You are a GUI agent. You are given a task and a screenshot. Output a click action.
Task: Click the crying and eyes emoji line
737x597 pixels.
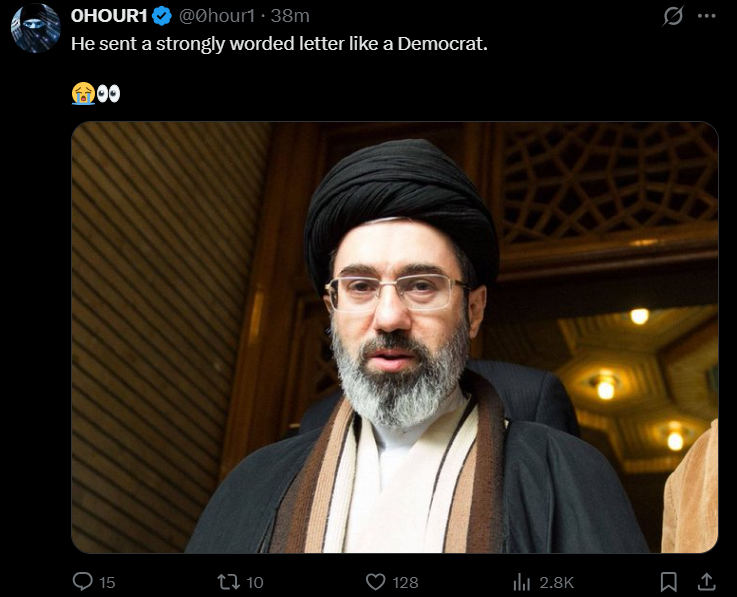pos(96,94)
